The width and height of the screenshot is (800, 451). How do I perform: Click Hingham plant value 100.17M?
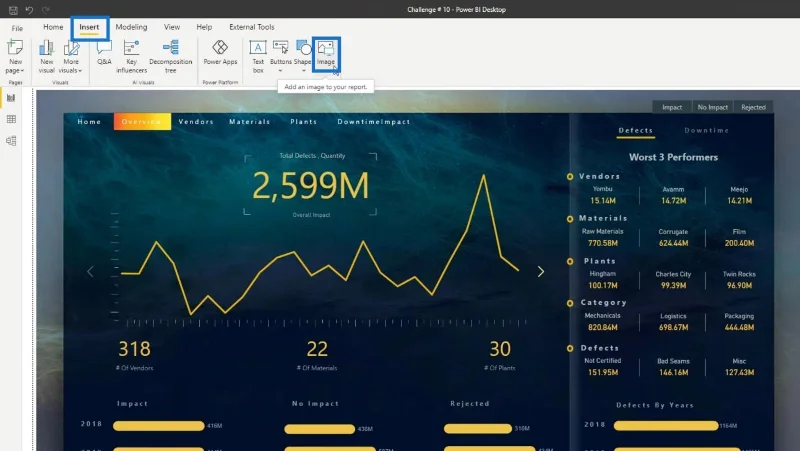[603, 286]
